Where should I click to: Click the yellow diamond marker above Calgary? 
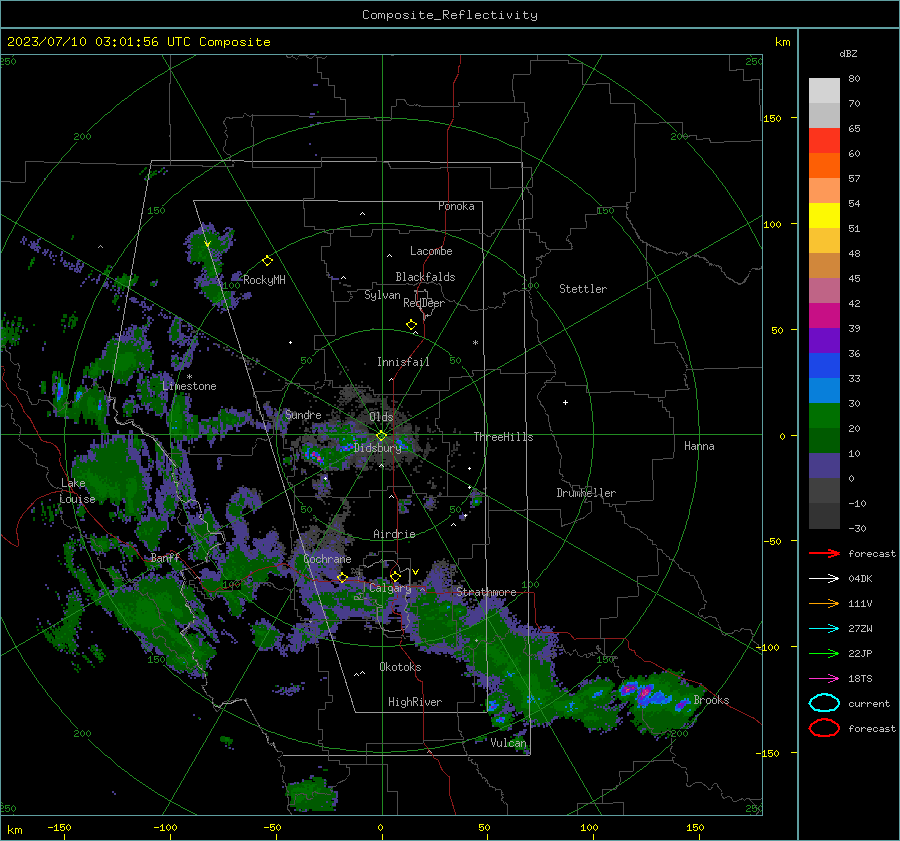(395, 576)
